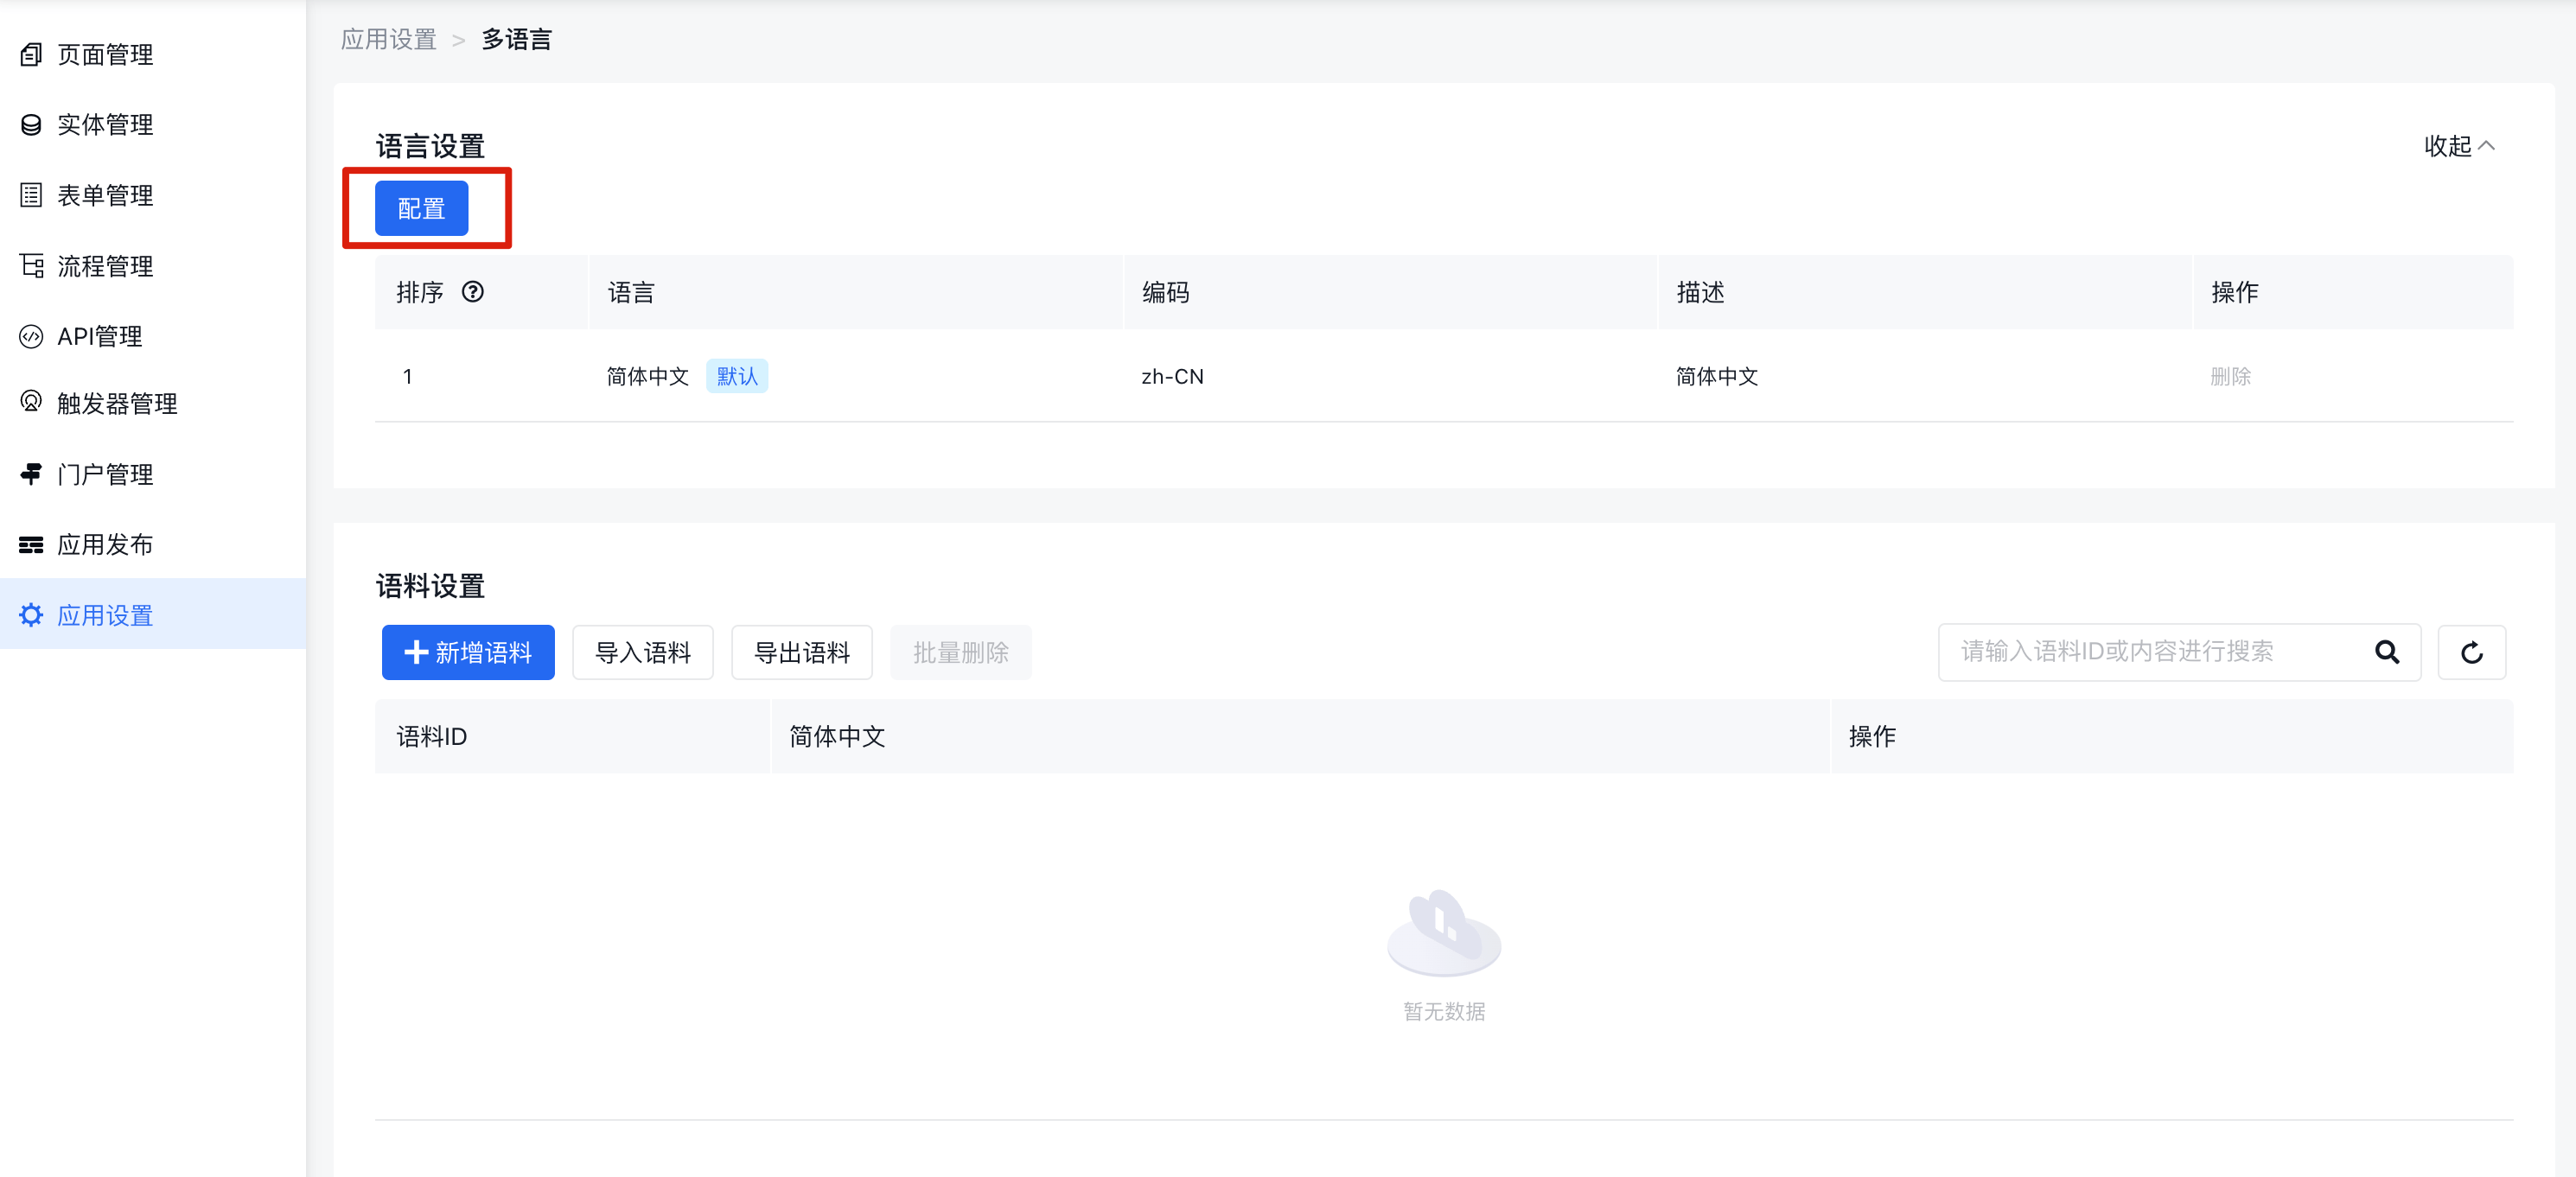Open the help tooltip icon next to 排序
This screenshot has width=2576, height=1177.
[x=473, y=292]
